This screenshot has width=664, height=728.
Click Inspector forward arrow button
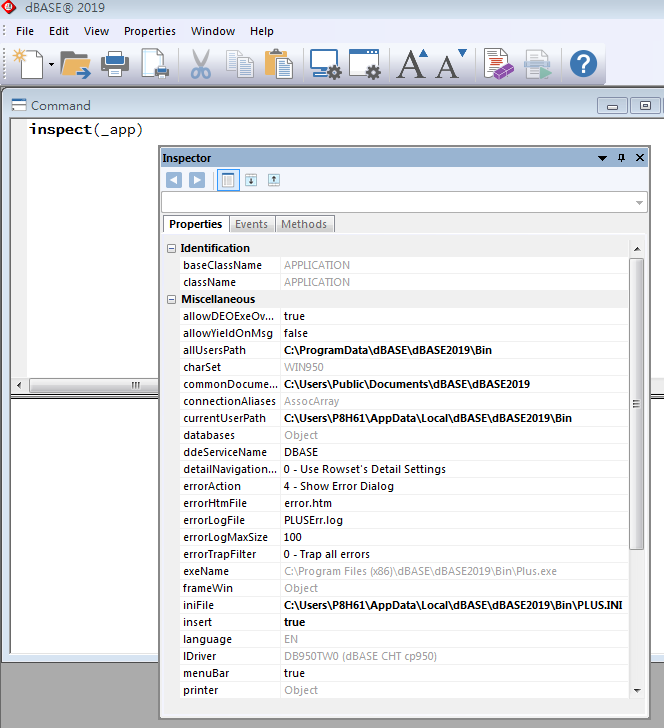[x=197, y=180]
